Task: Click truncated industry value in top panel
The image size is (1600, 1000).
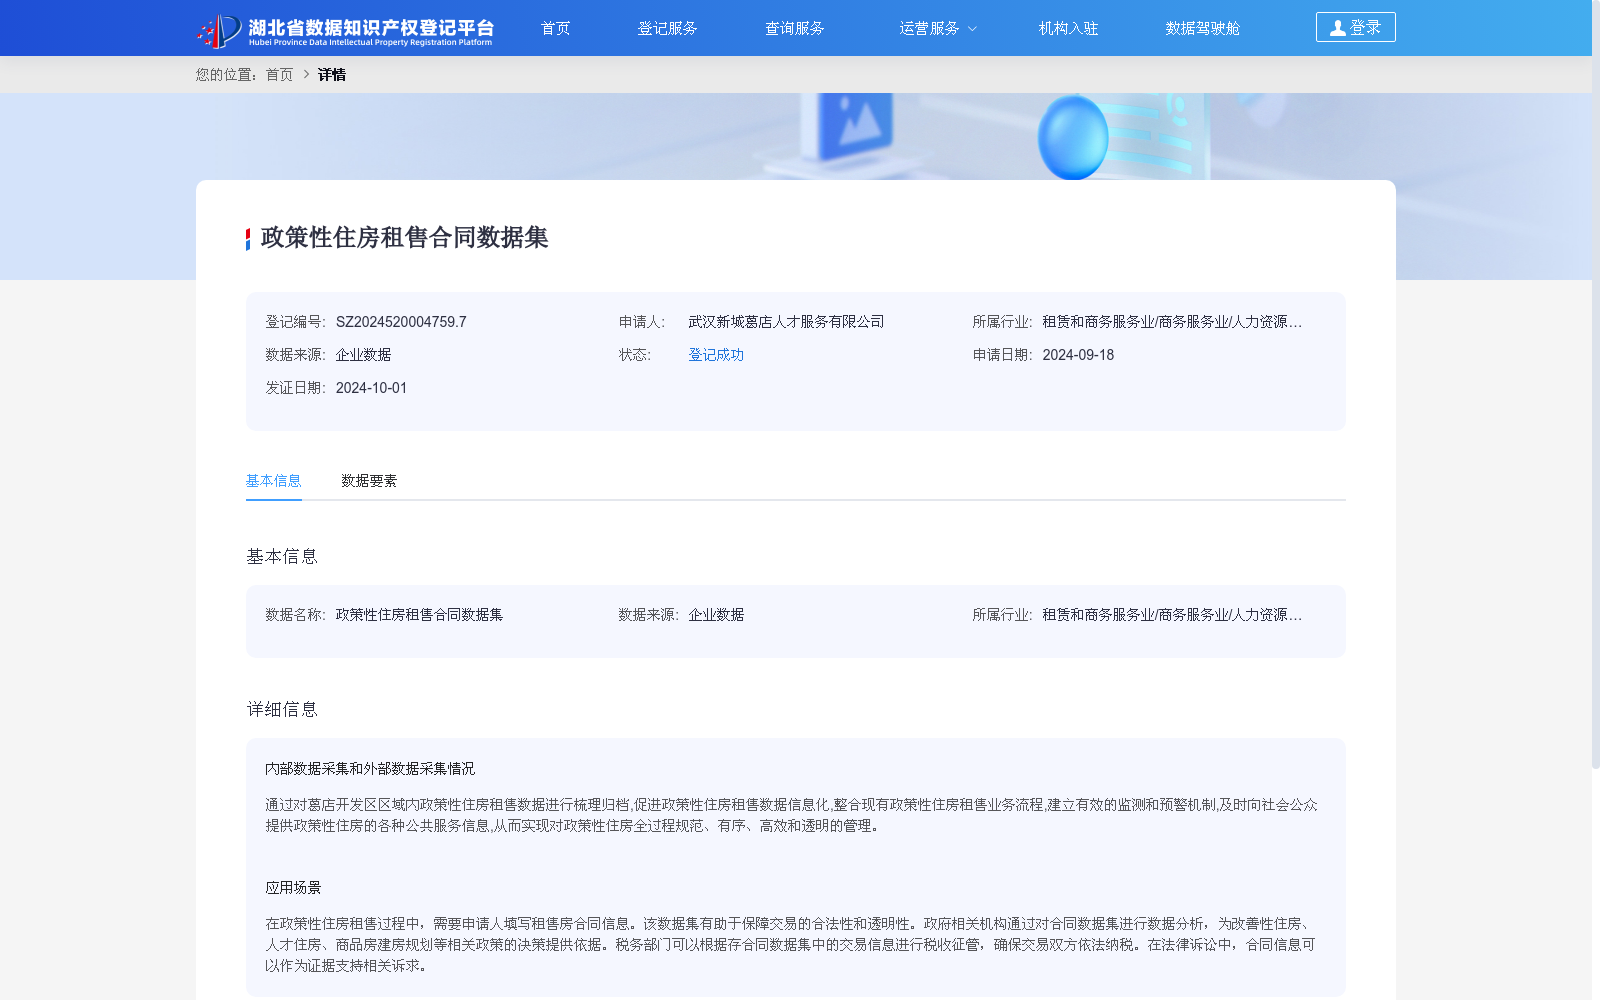Action: point(1172,322)
